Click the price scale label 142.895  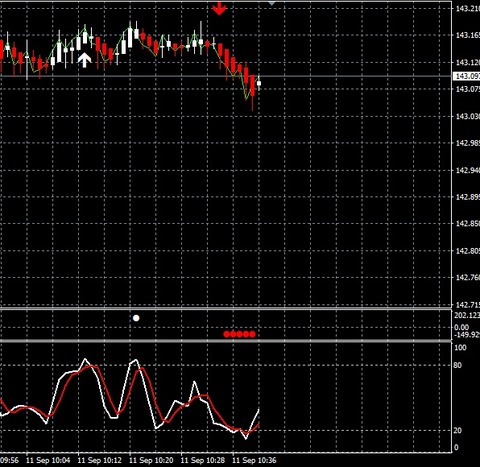(x=467, y=197)
